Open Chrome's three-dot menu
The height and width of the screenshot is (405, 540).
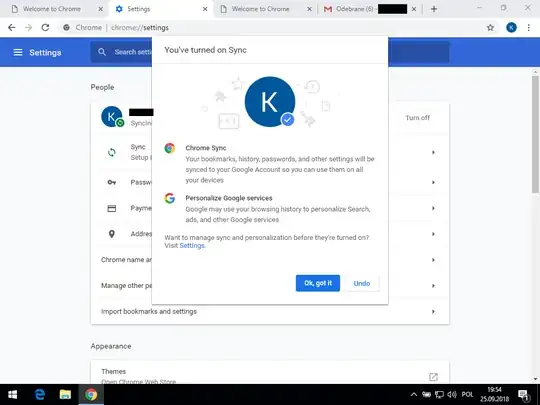coord(529,28)
